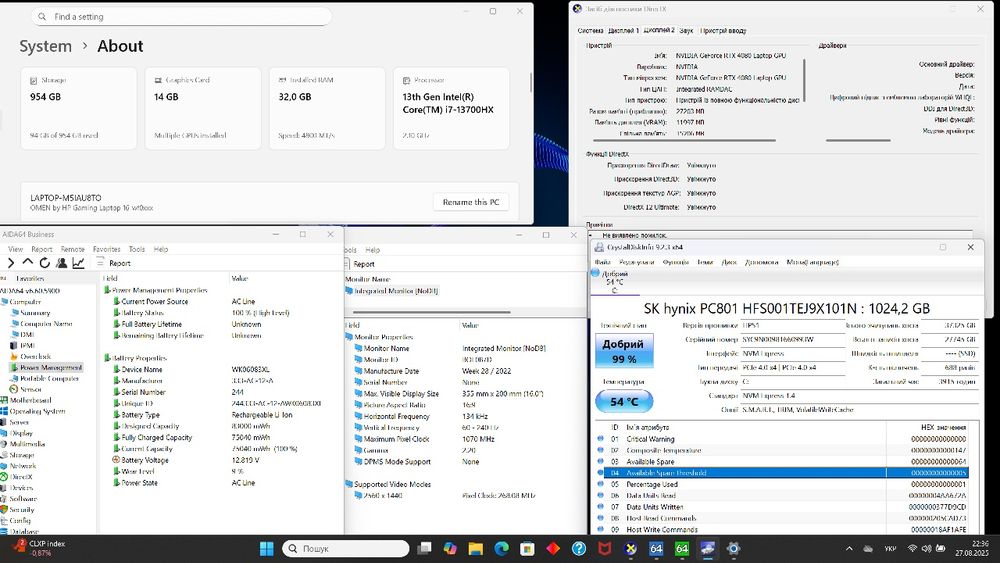The width and height of the screenshot is (1000, 563).
Task: Open the Installed RAM 32,0 GB card
Action: click(327, 108)
